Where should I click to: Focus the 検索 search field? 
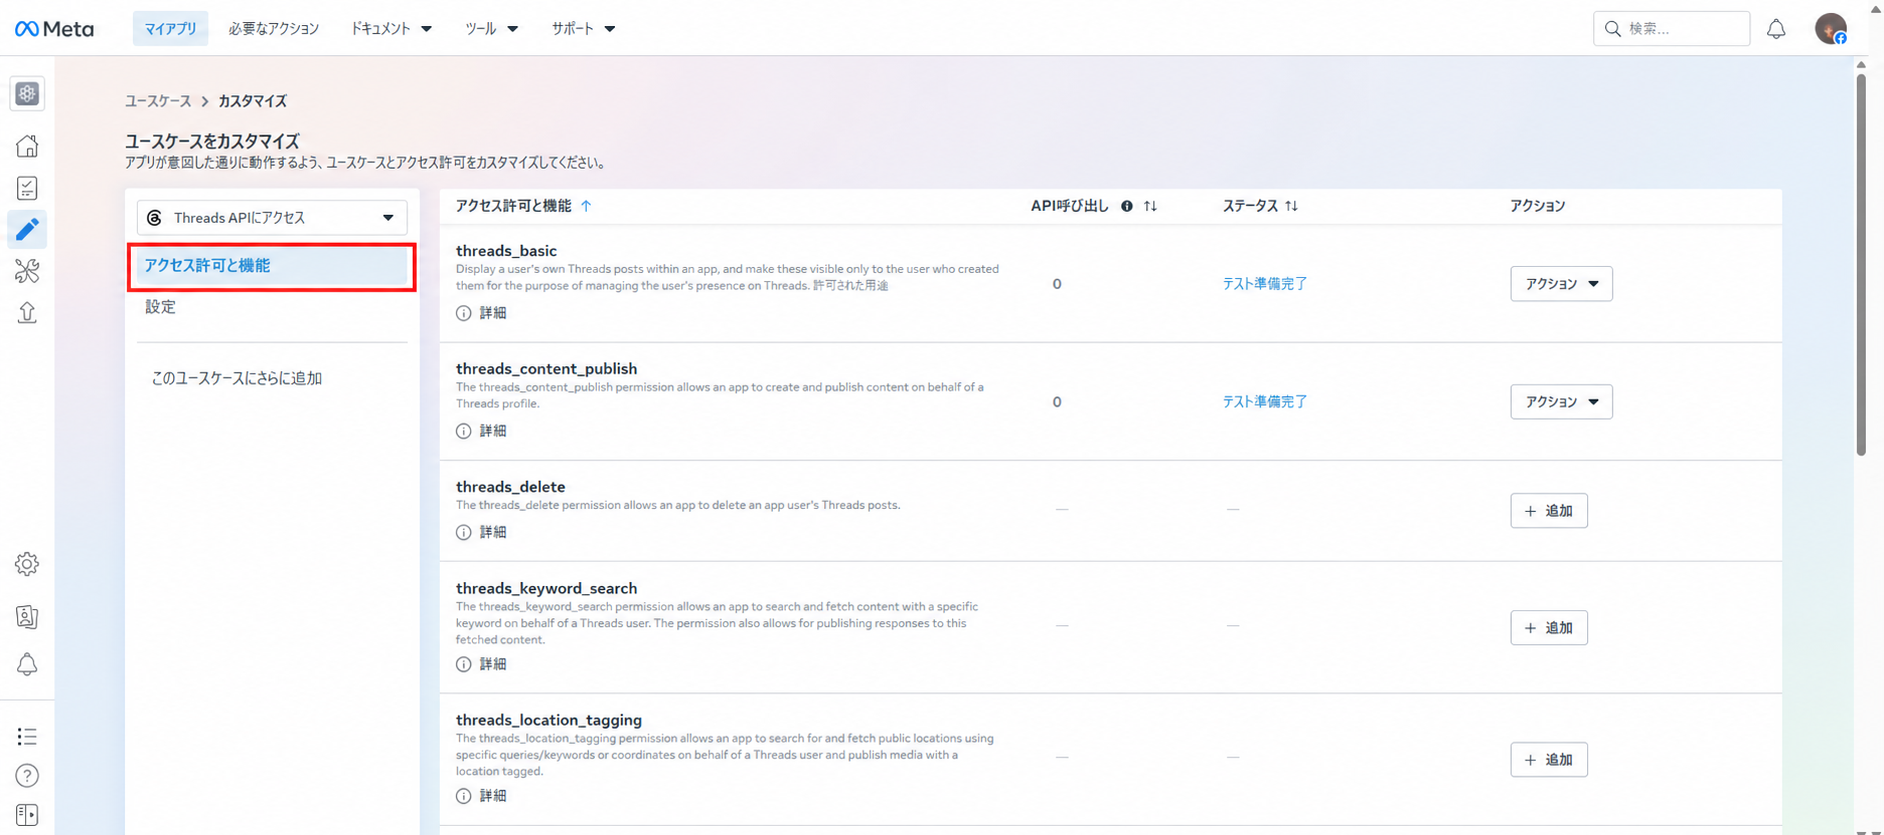[1671, 29]
